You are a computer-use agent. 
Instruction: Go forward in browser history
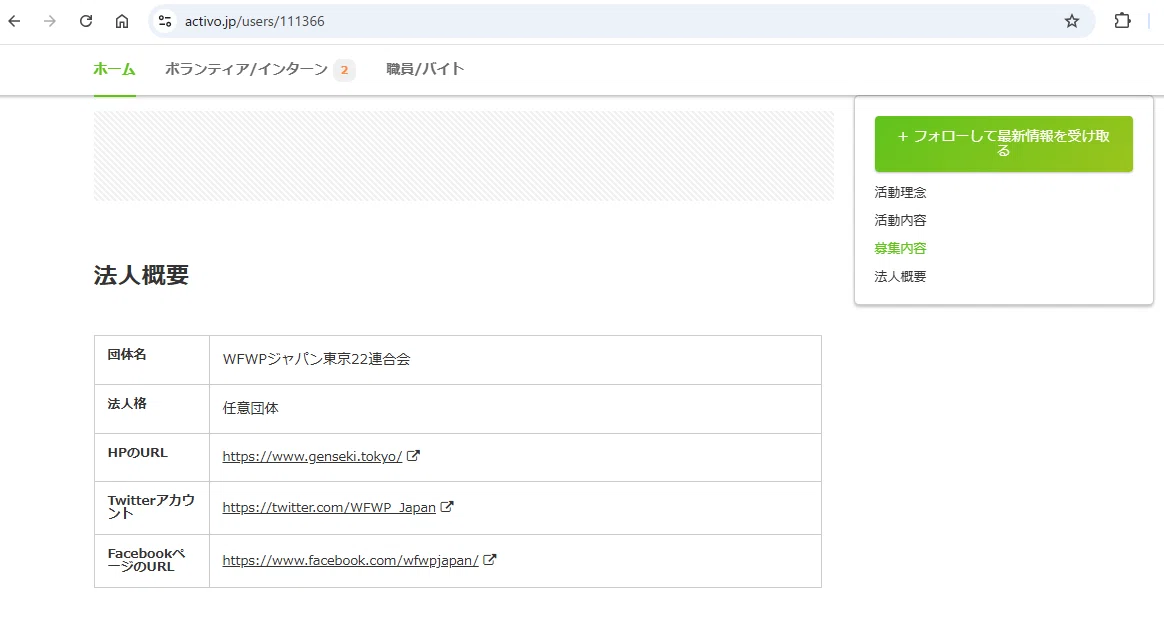(x=50, y=21)
